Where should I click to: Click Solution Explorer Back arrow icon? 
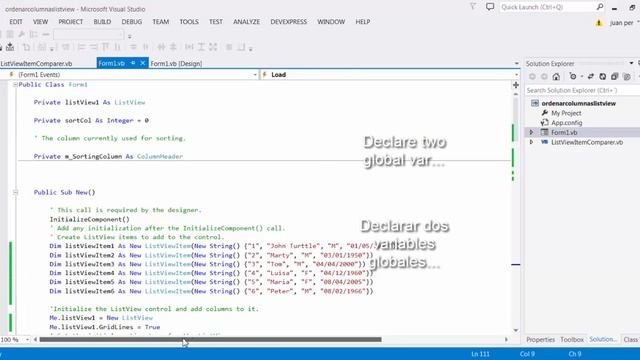click(x=532, y=77)
